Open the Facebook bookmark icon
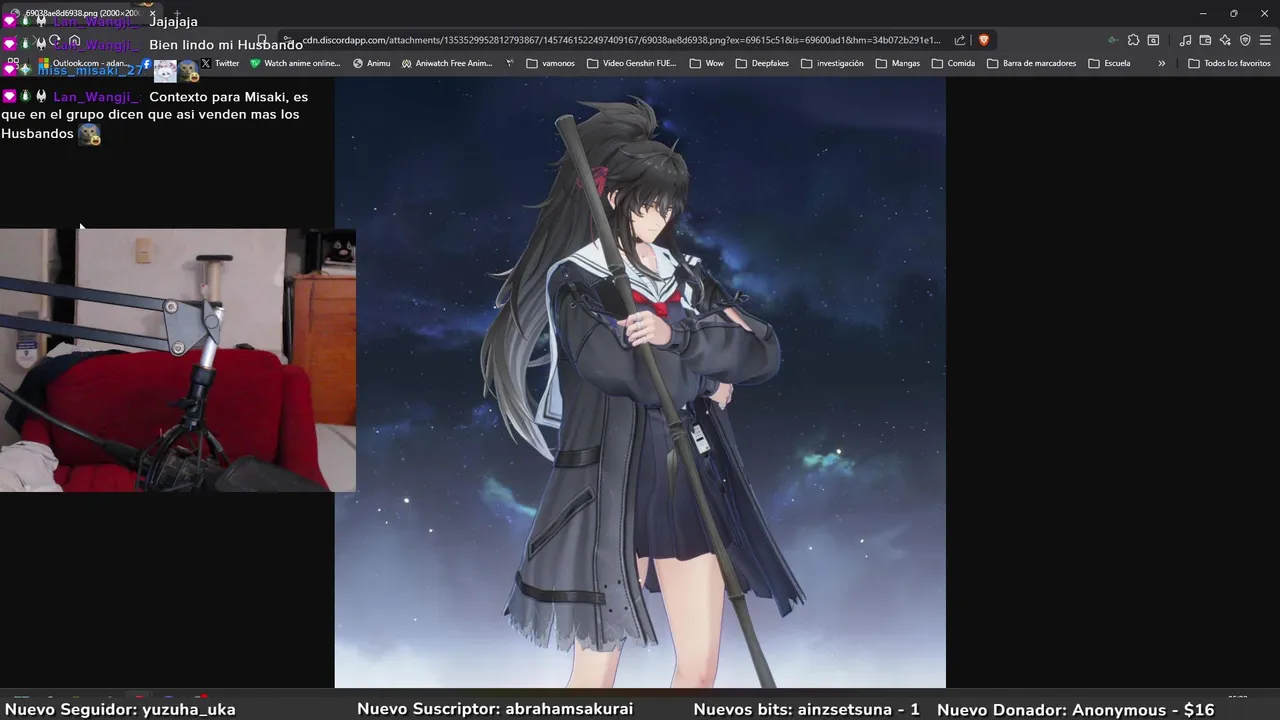Viewport: 1280px width, 720px height. click(147, 63)
